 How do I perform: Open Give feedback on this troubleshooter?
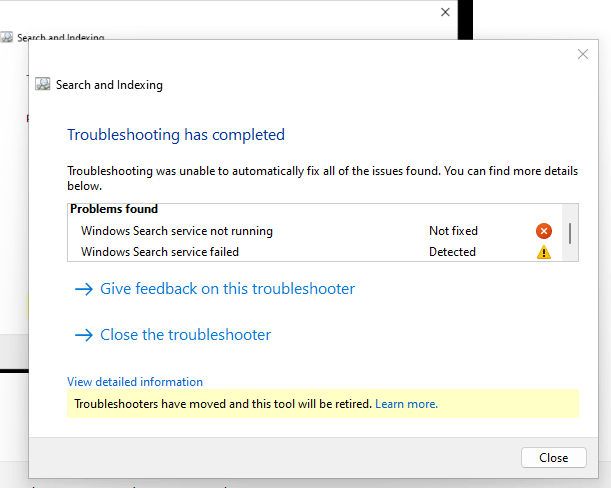[227, 289]
